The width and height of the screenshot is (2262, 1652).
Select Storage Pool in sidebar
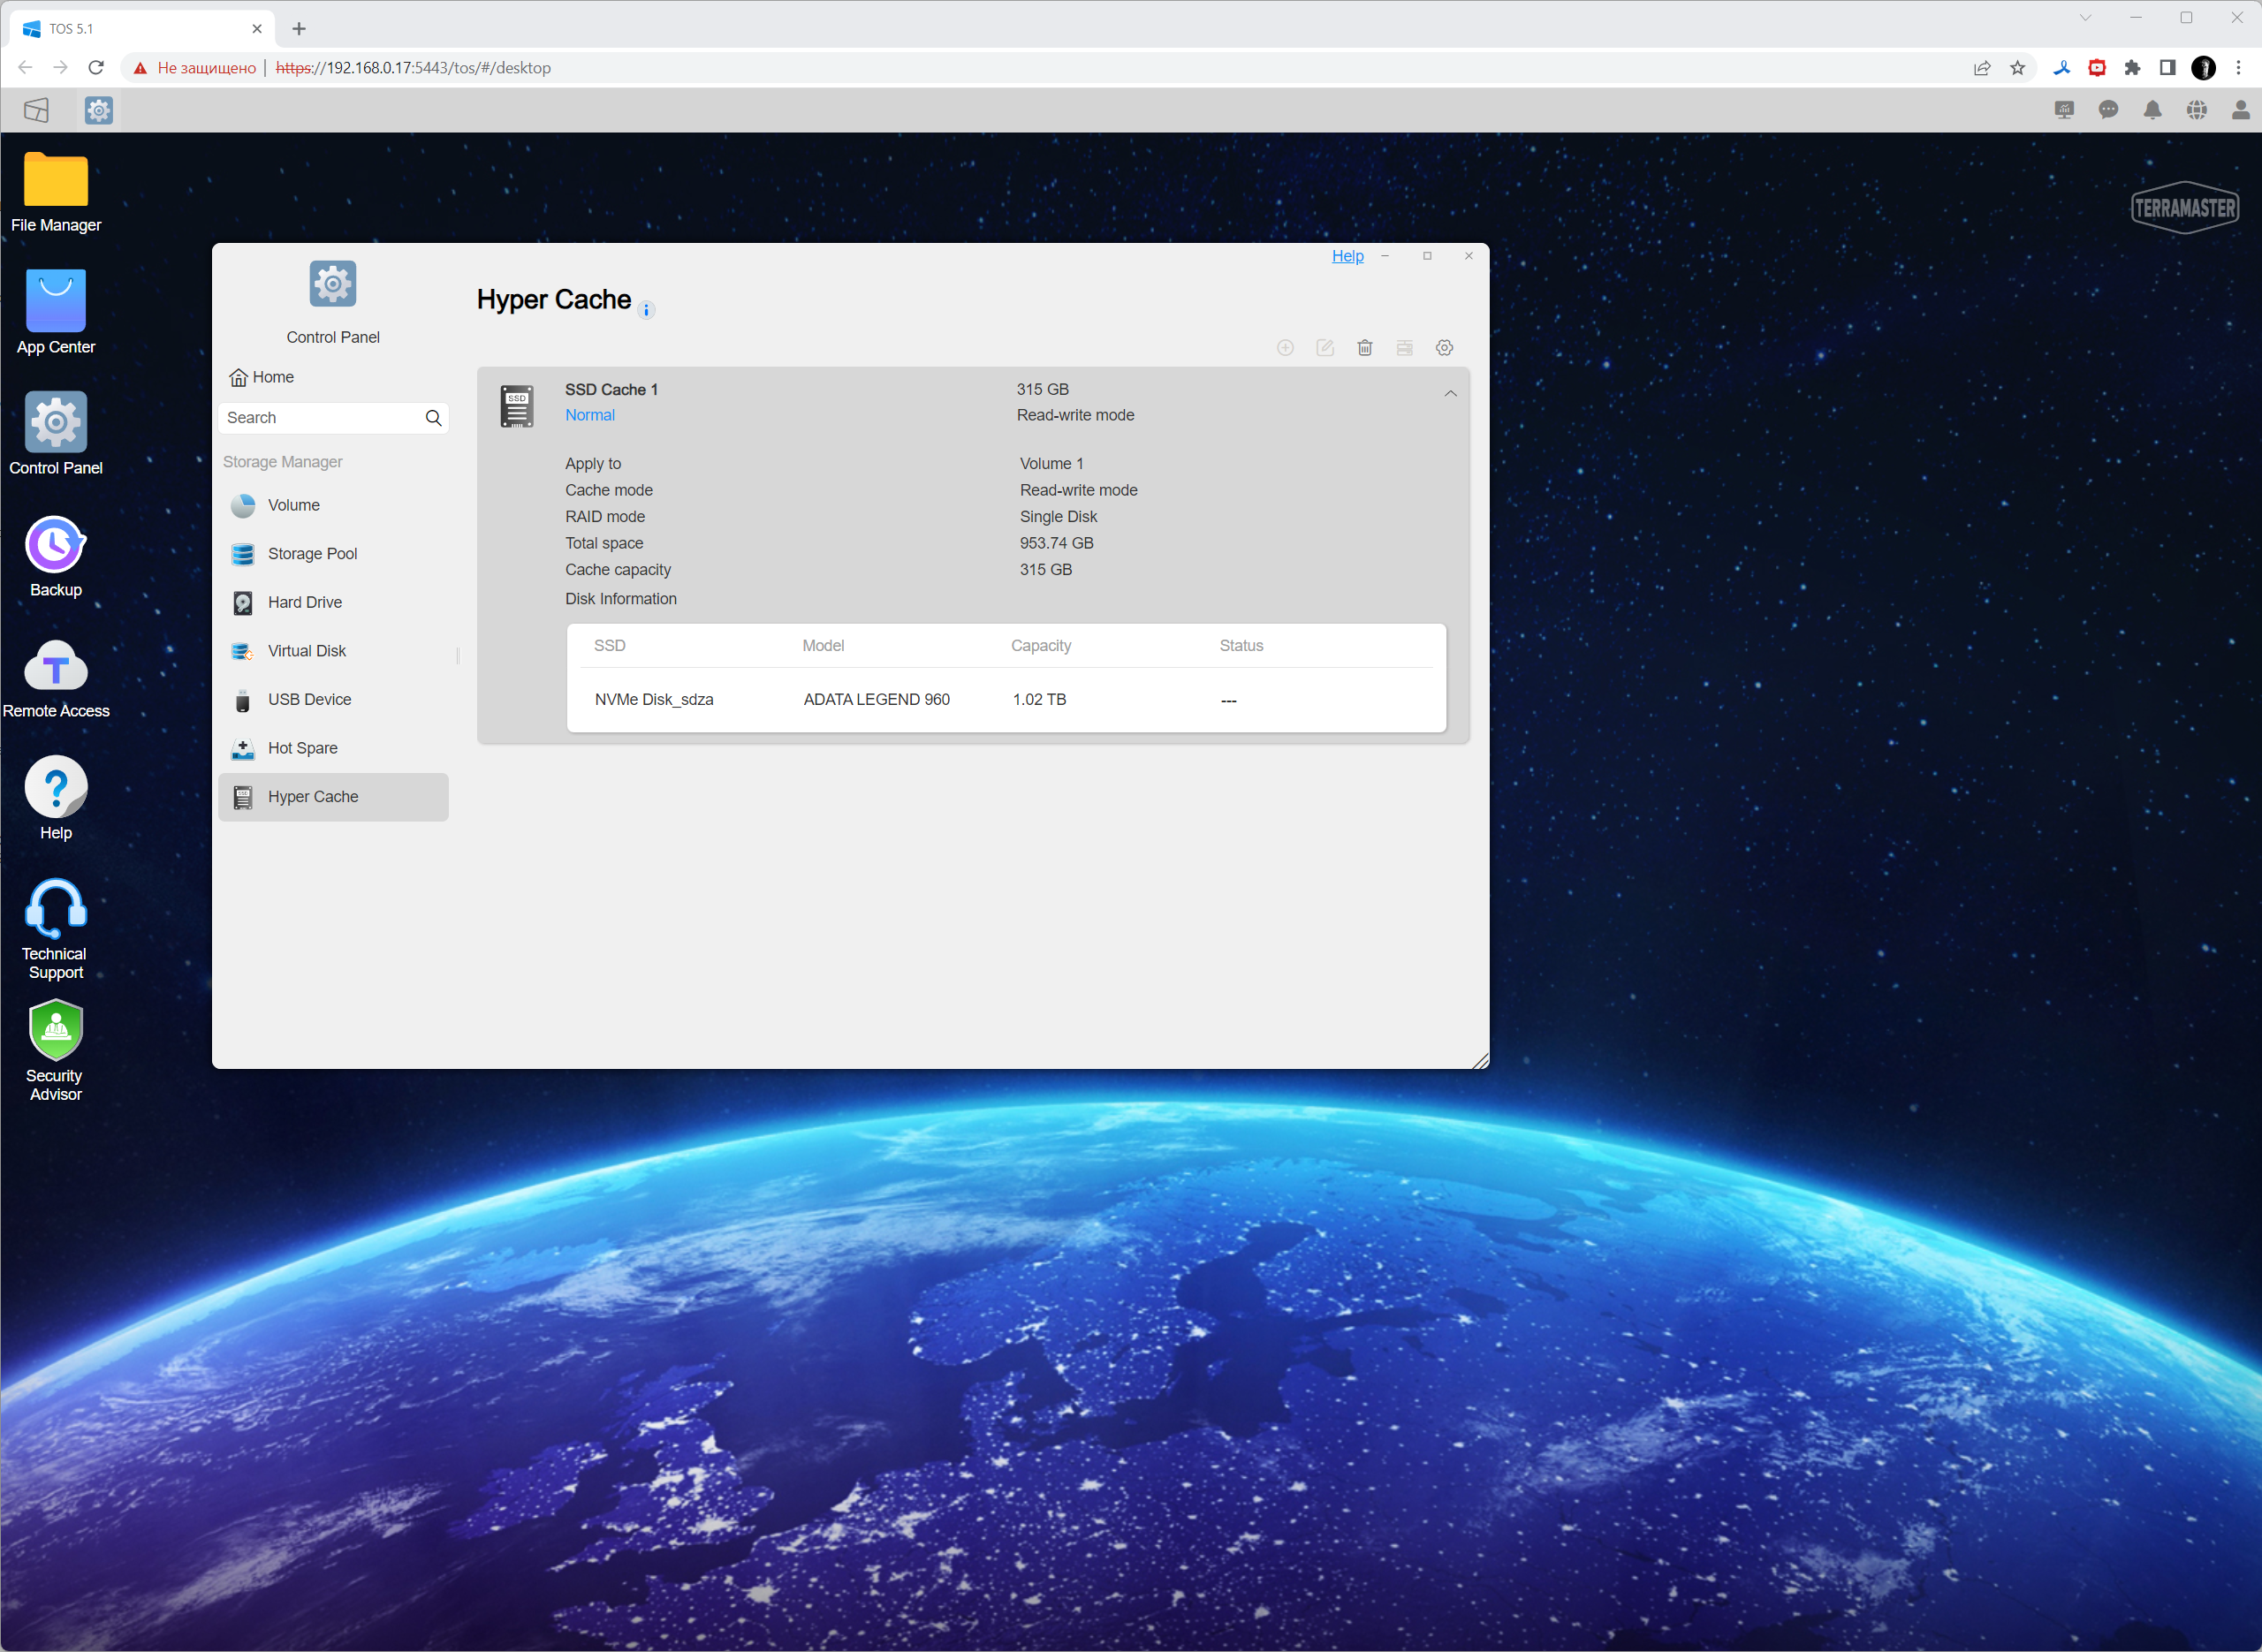(312, 554)
